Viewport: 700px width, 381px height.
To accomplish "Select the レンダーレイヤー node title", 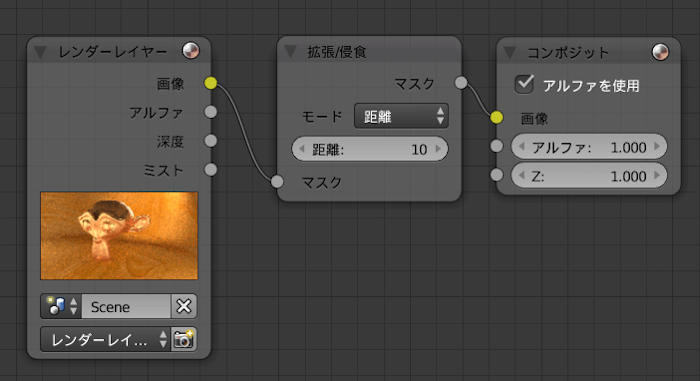I will tap(112, 52).
